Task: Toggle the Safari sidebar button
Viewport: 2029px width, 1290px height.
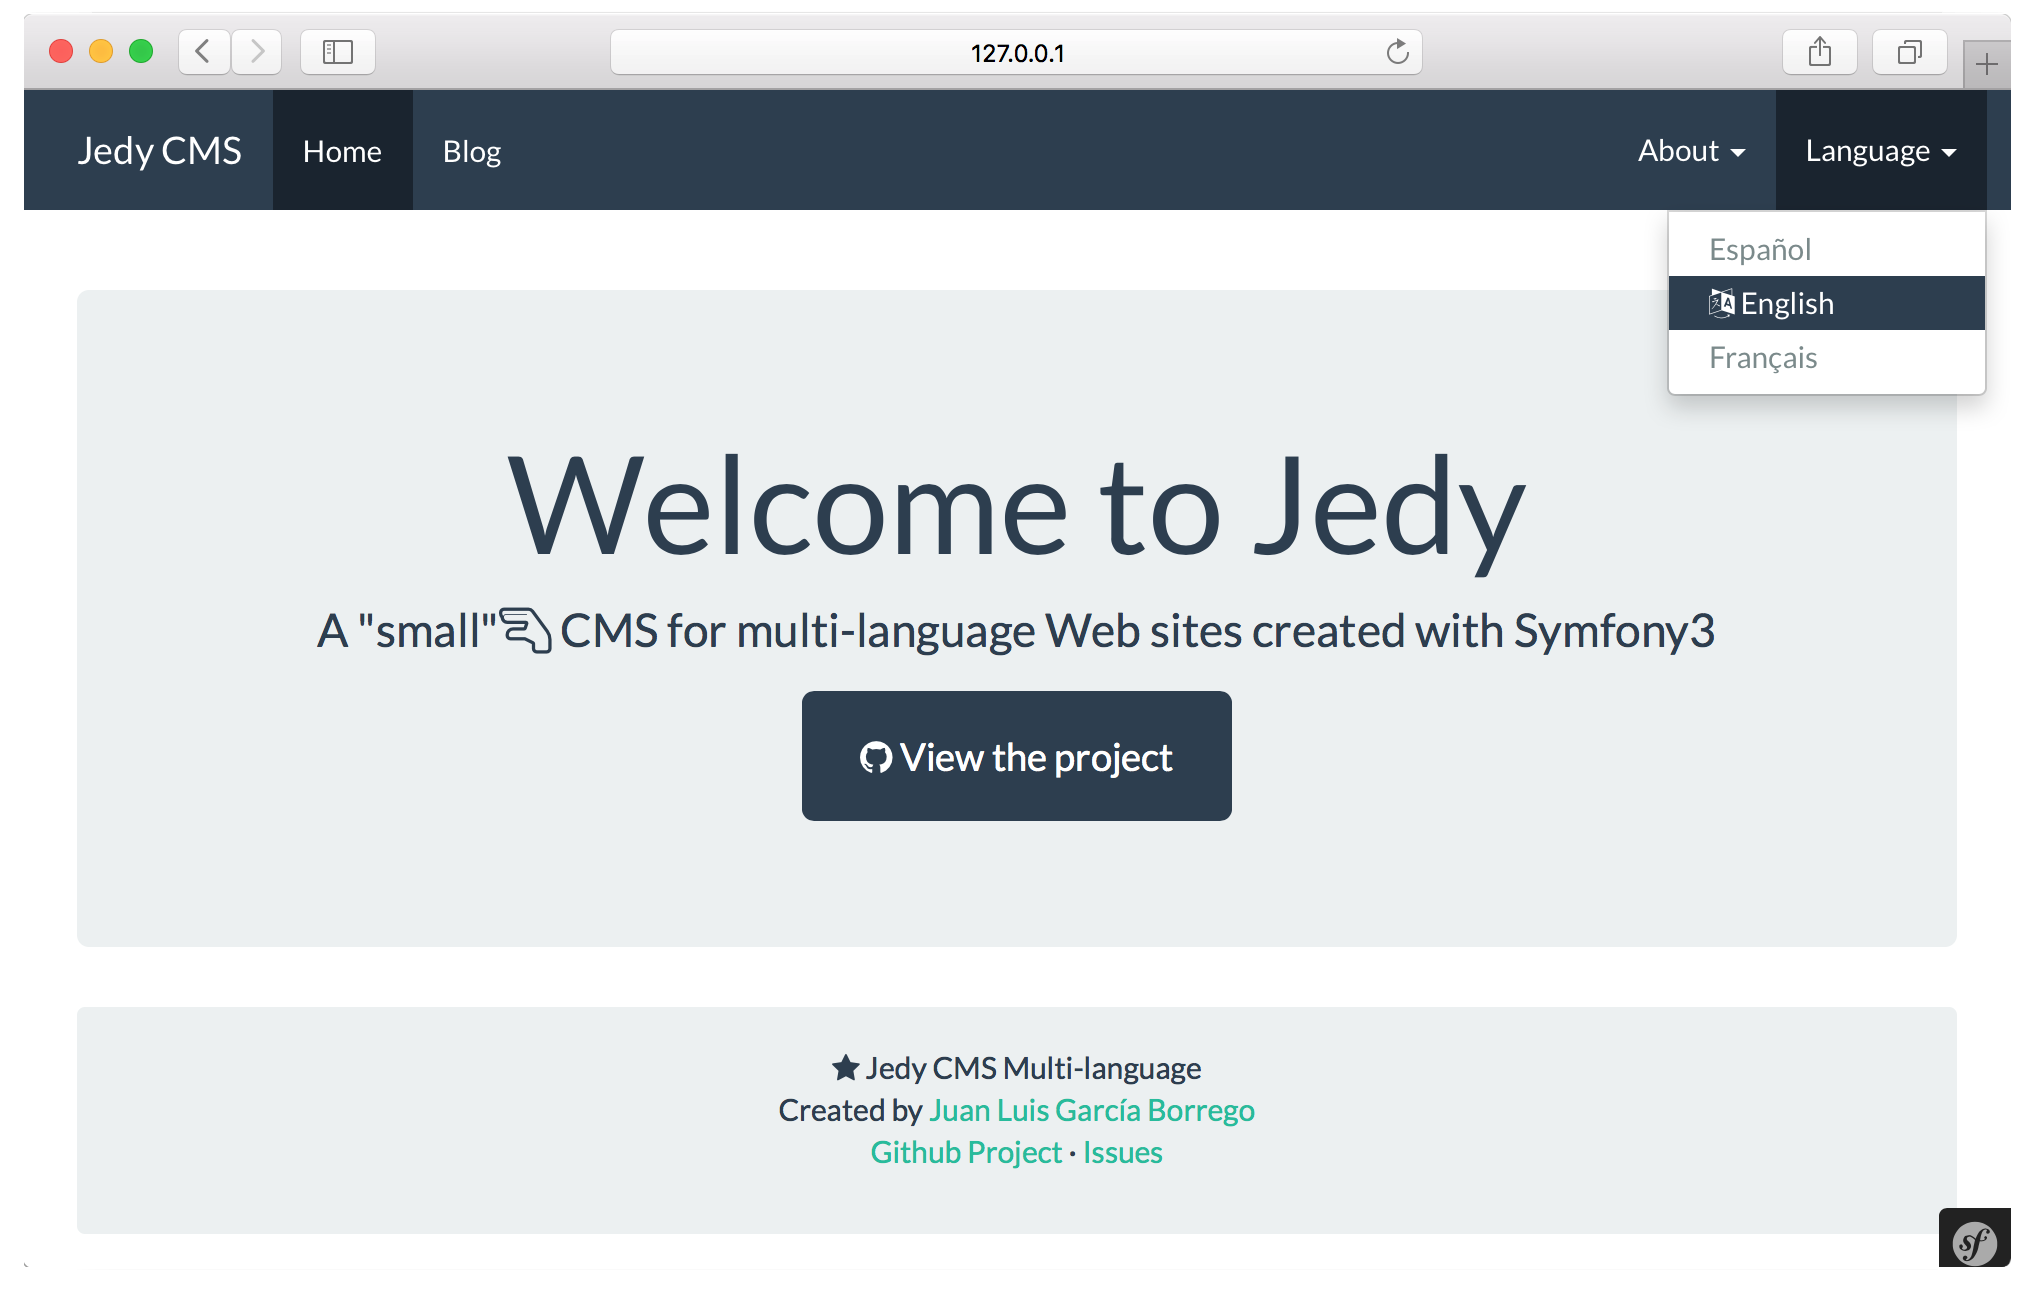Action: (x=338, y=52)
